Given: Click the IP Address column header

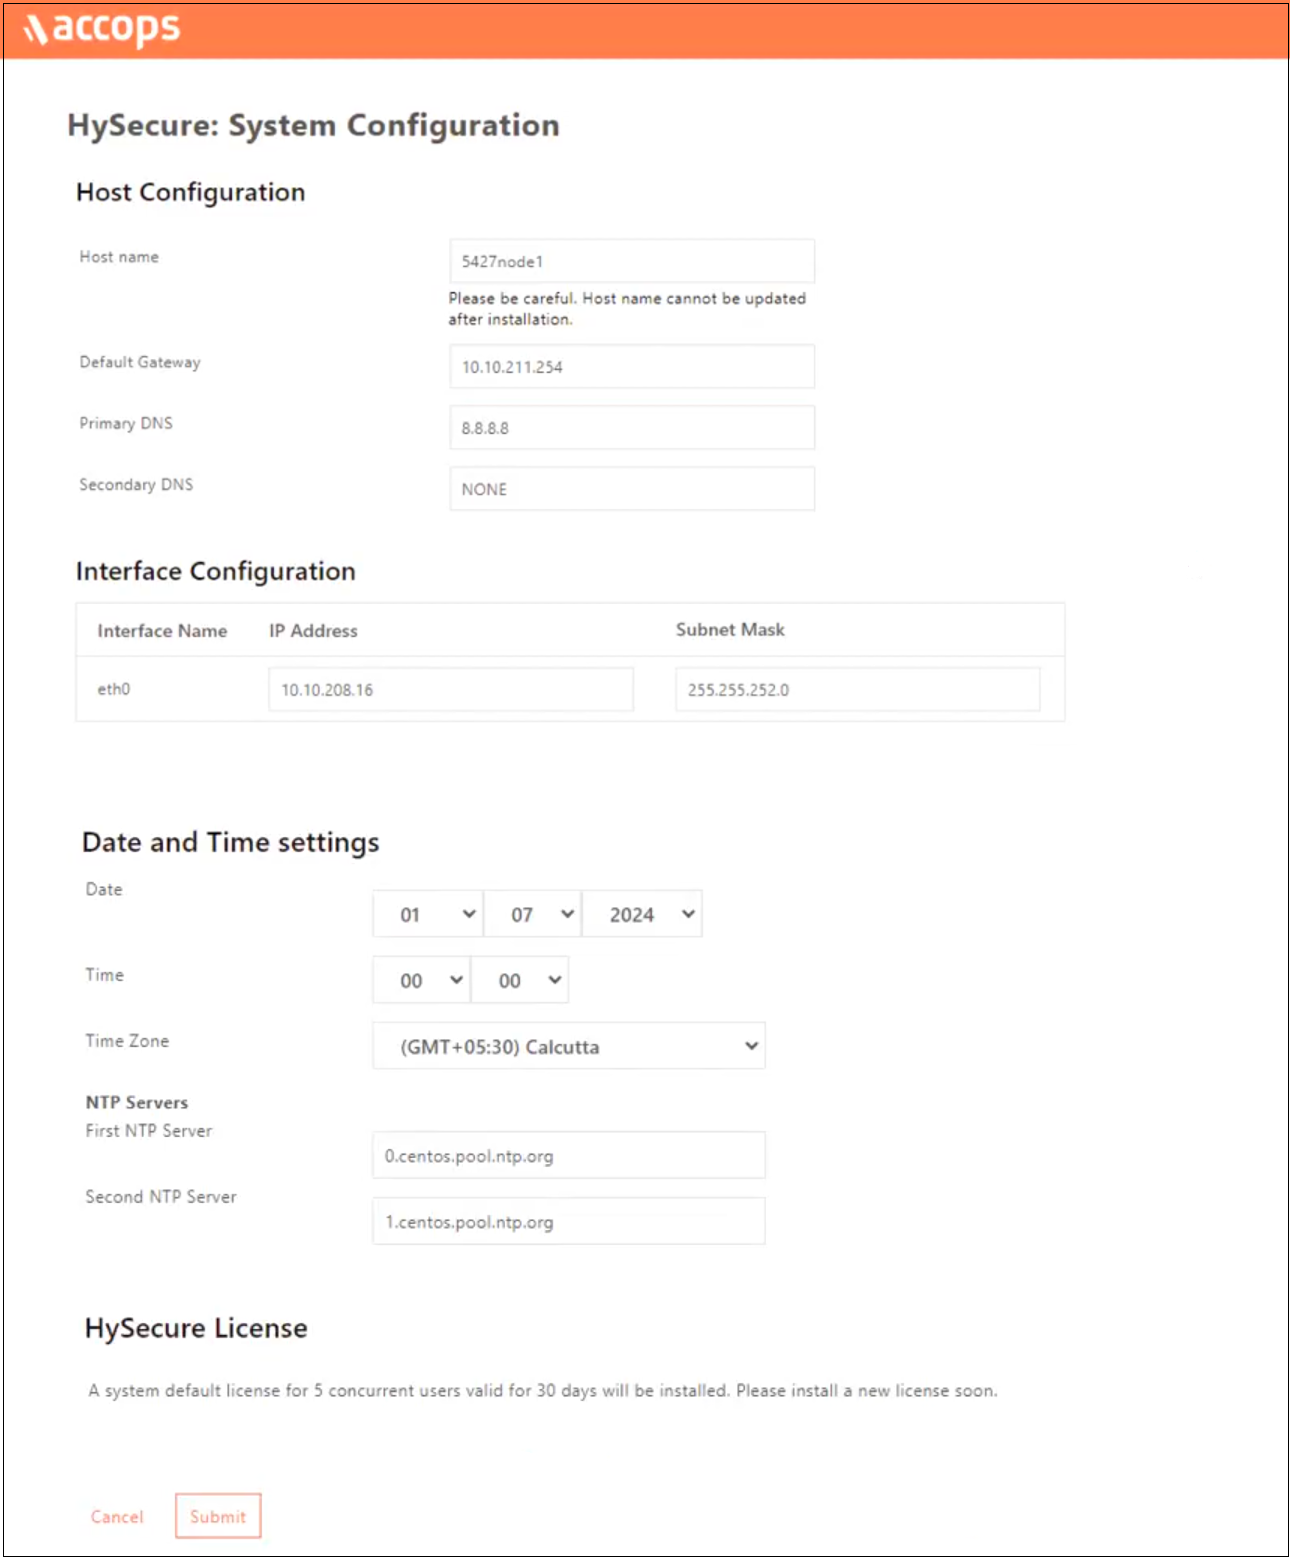Looking at the screenshot, I should (x=313, y=631).
